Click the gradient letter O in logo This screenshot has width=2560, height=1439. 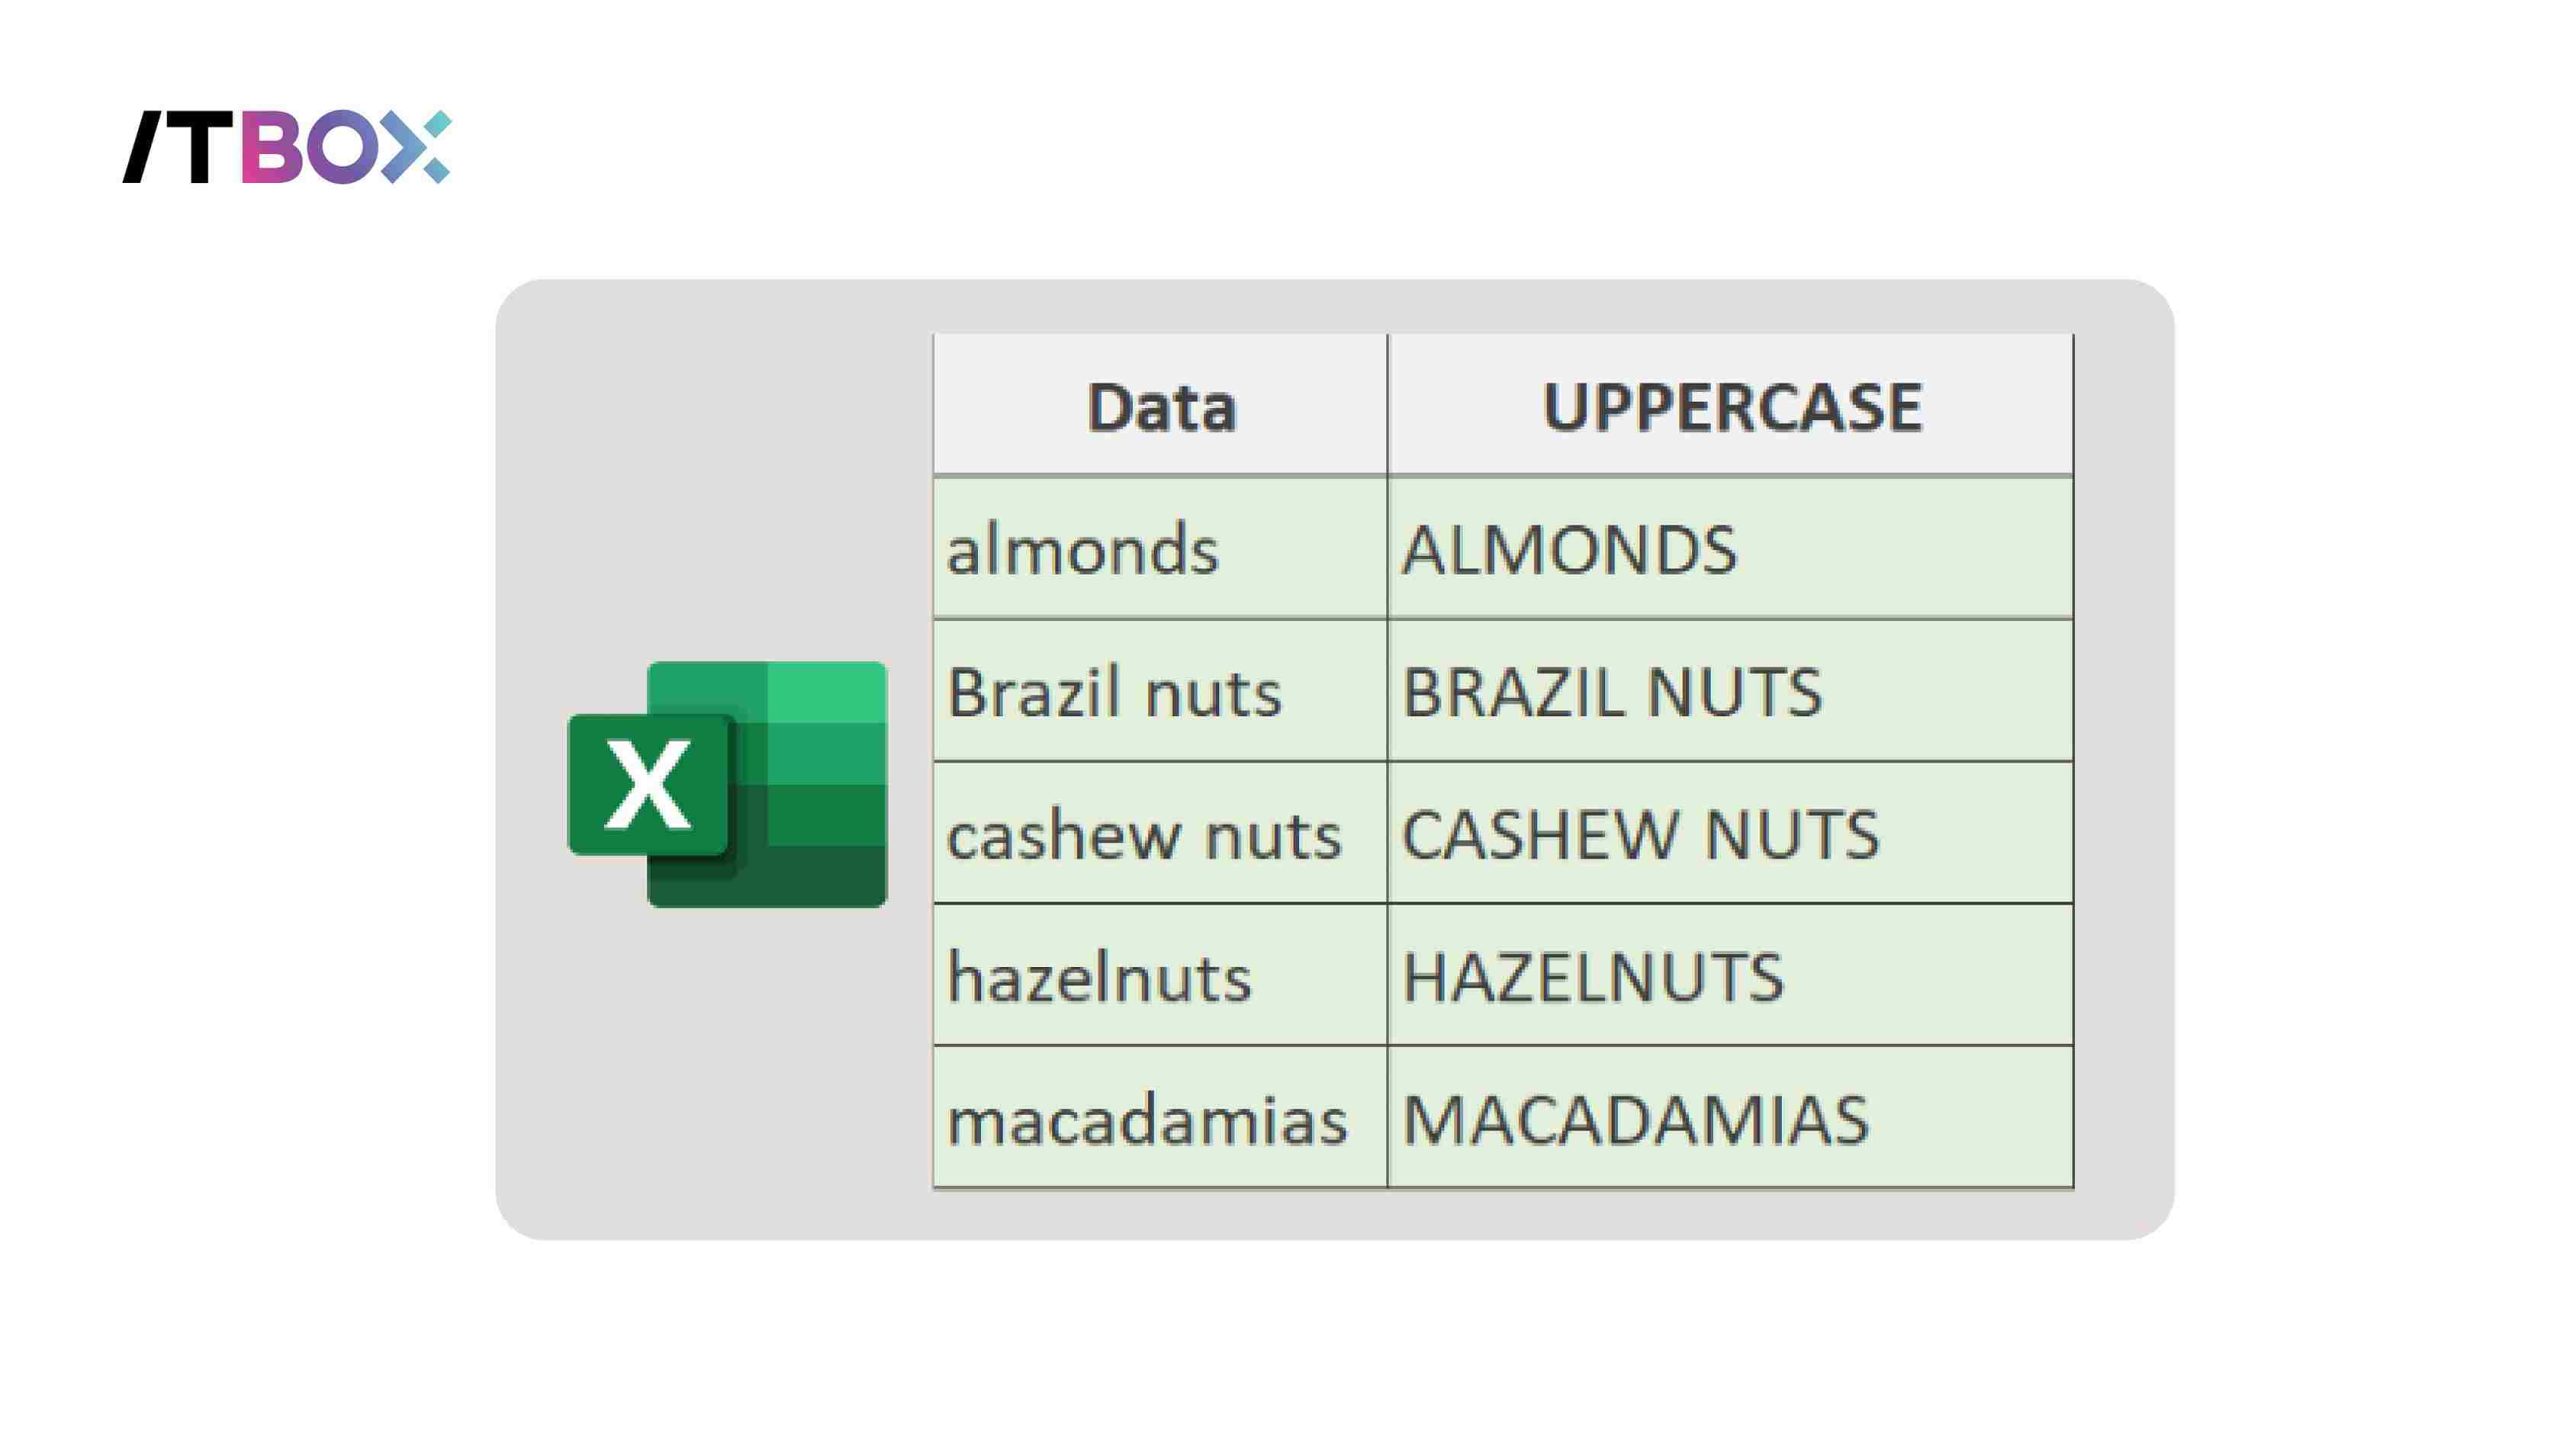click(x=342, y=147)
